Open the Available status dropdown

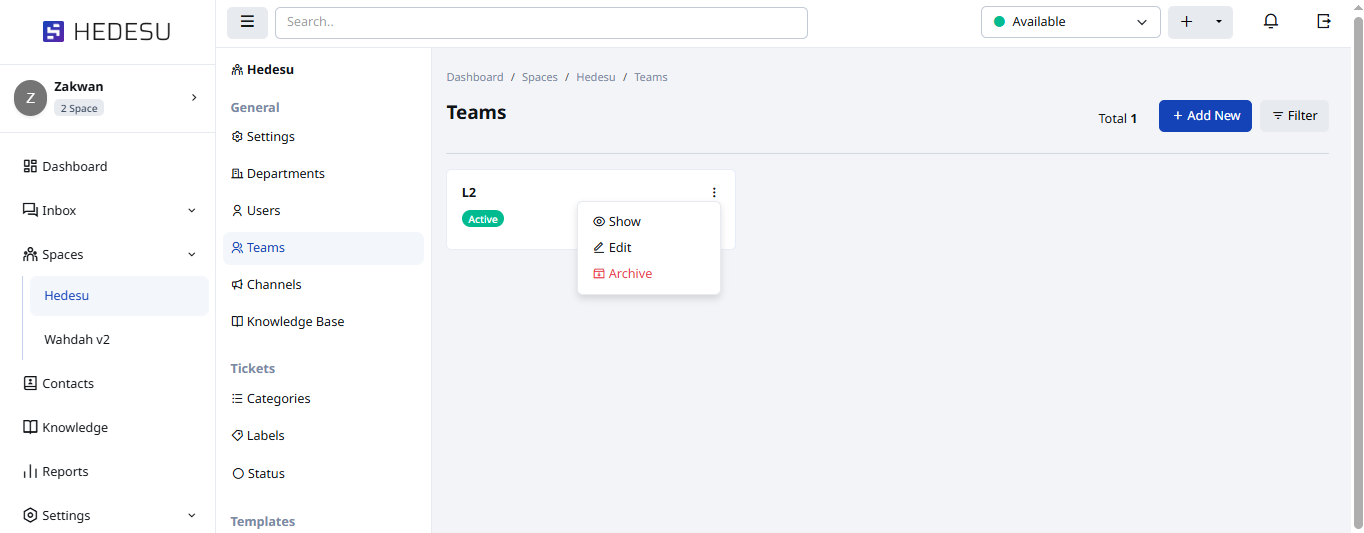(x=1070, y=22)
